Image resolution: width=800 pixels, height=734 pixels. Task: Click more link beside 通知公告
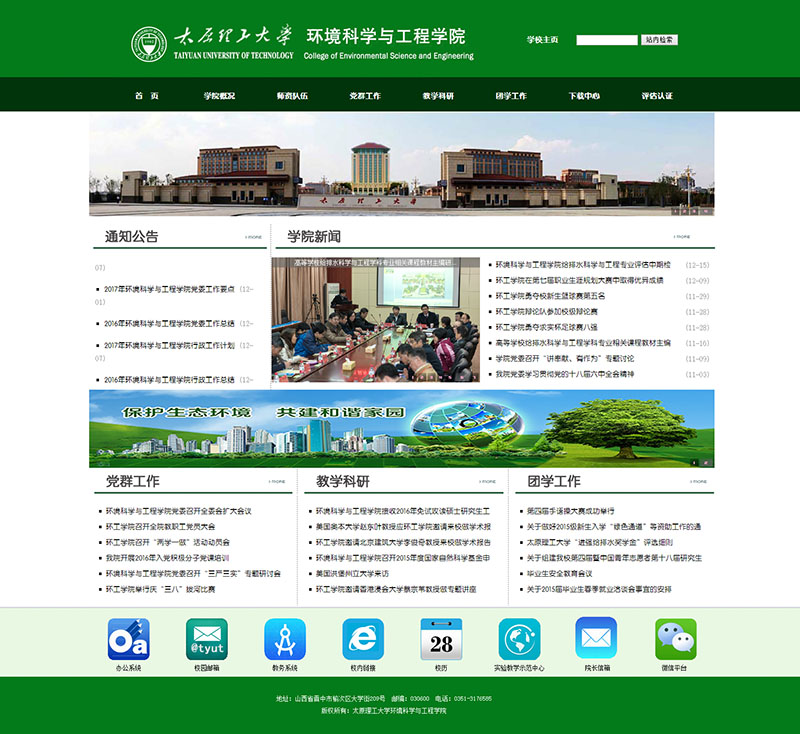tap(254, 237)
